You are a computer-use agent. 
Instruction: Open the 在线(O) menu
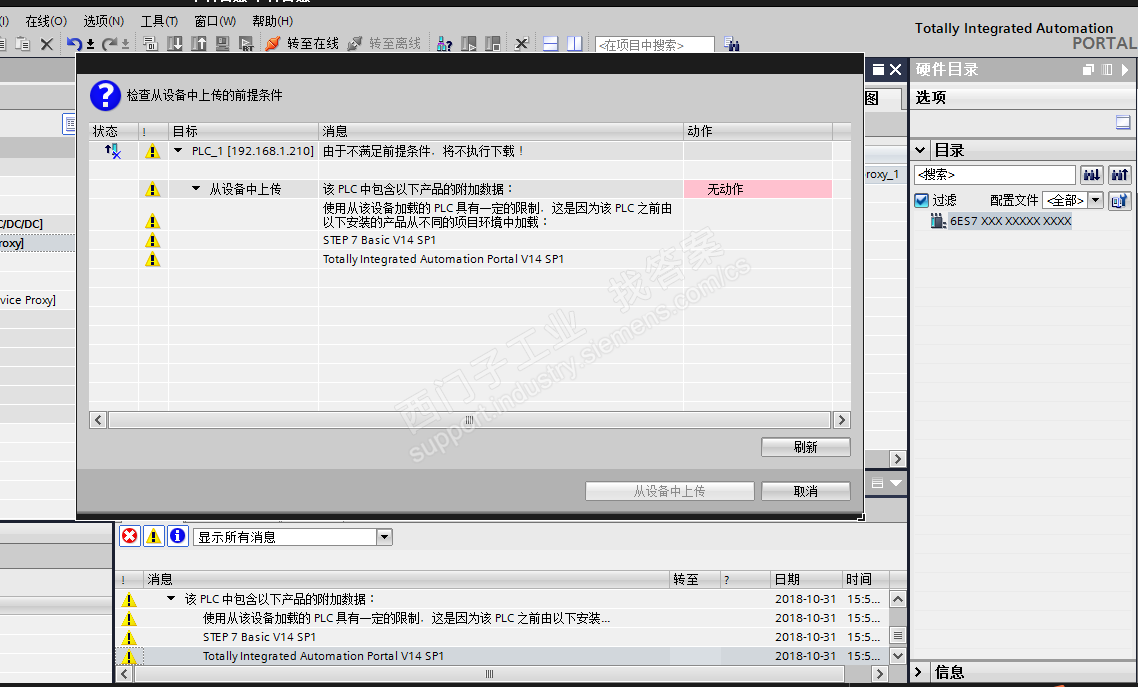tap(46, 21)
